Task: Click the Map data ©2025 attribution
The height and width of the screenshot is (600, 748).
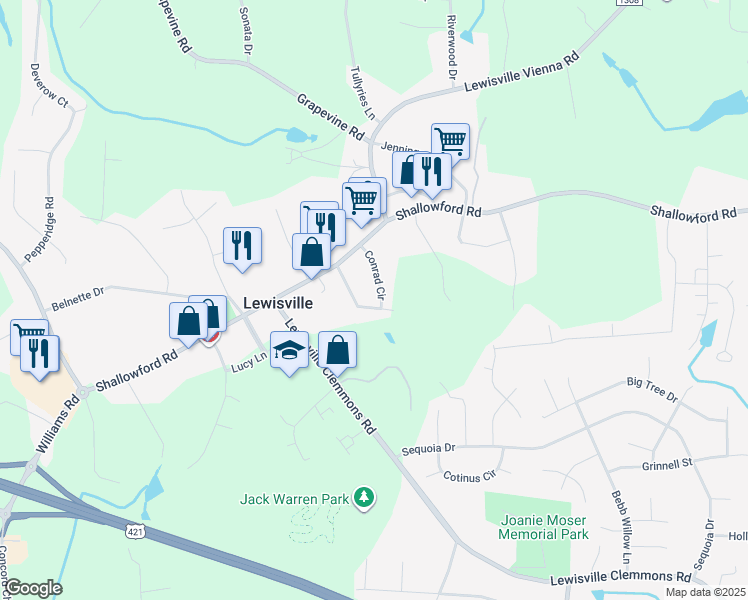Action: 705,592
